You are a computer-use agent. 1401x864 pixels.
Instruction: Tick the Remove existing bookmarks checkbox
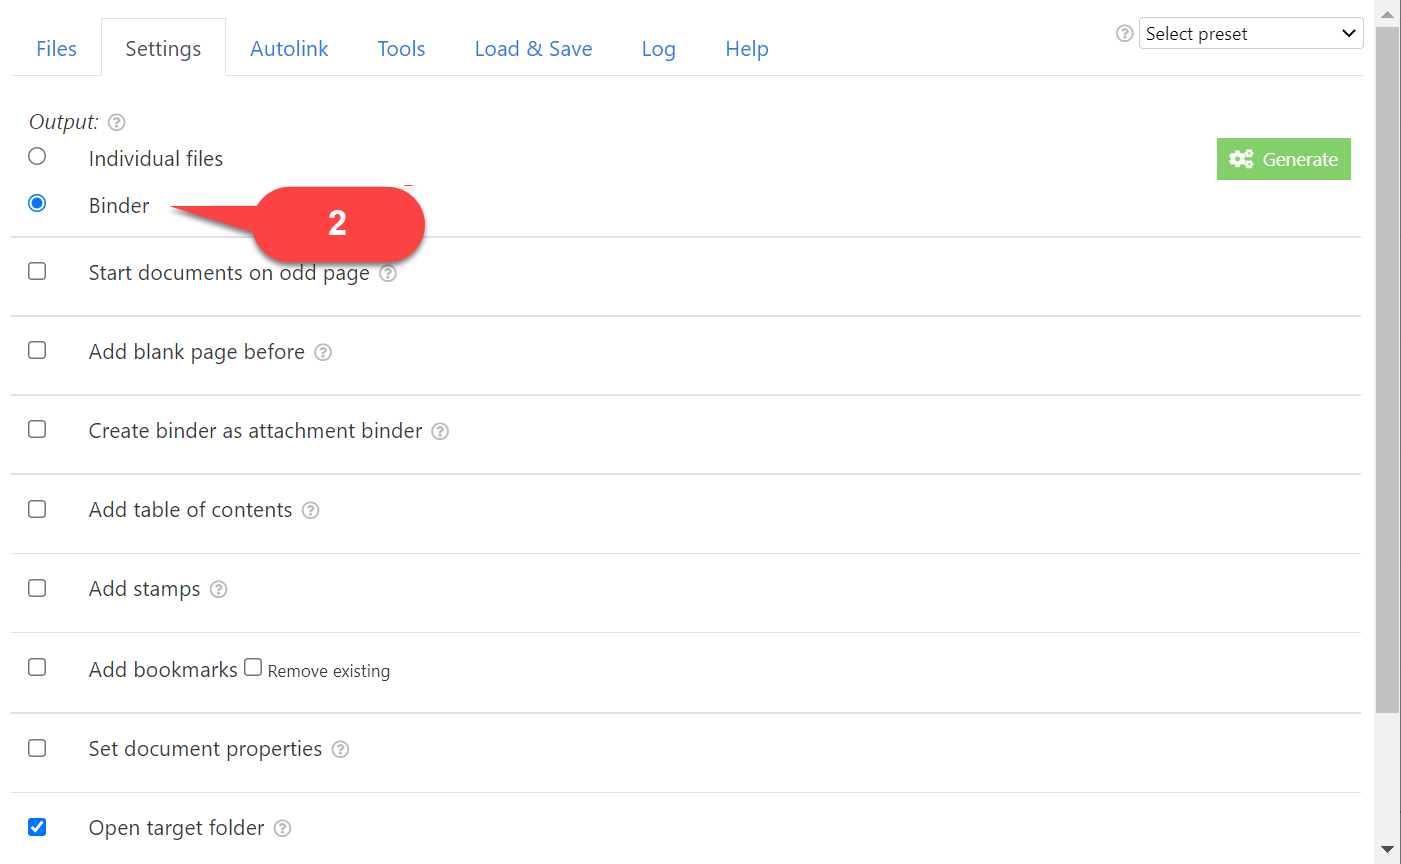coord(253,667)
